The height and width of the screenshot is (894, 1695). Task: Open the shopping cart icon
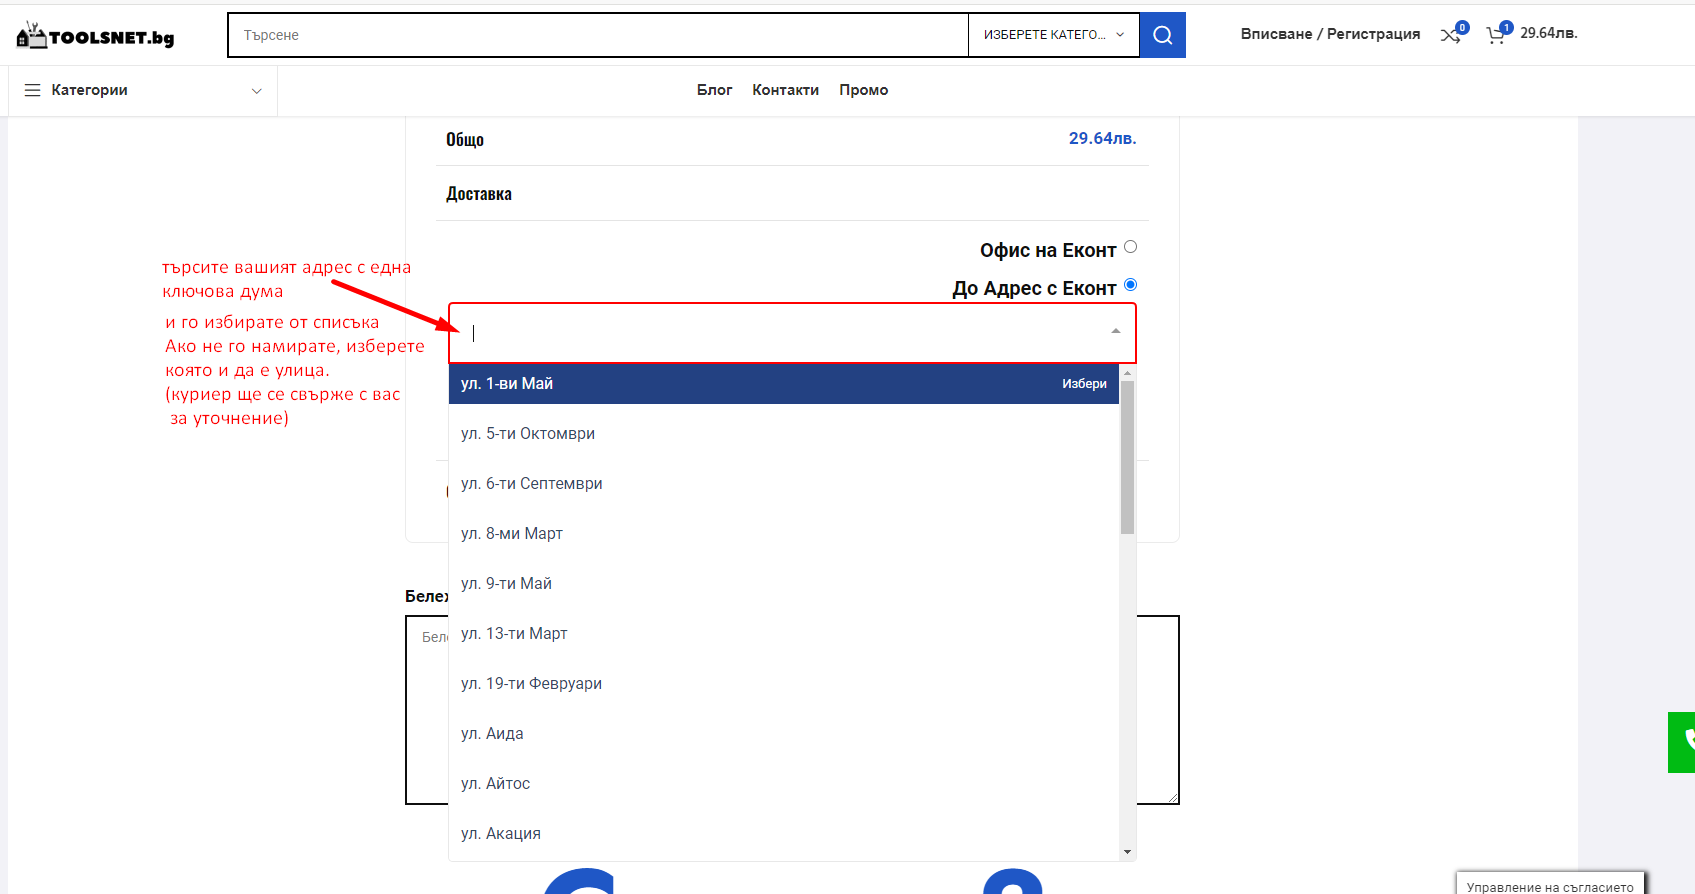point(1496,35)
